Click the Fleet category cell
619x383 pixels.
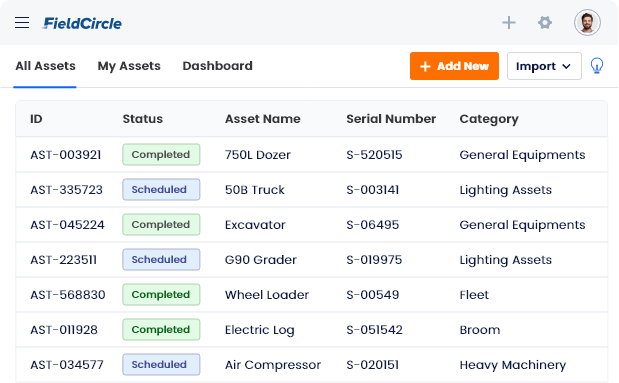[x=474, y=295]
